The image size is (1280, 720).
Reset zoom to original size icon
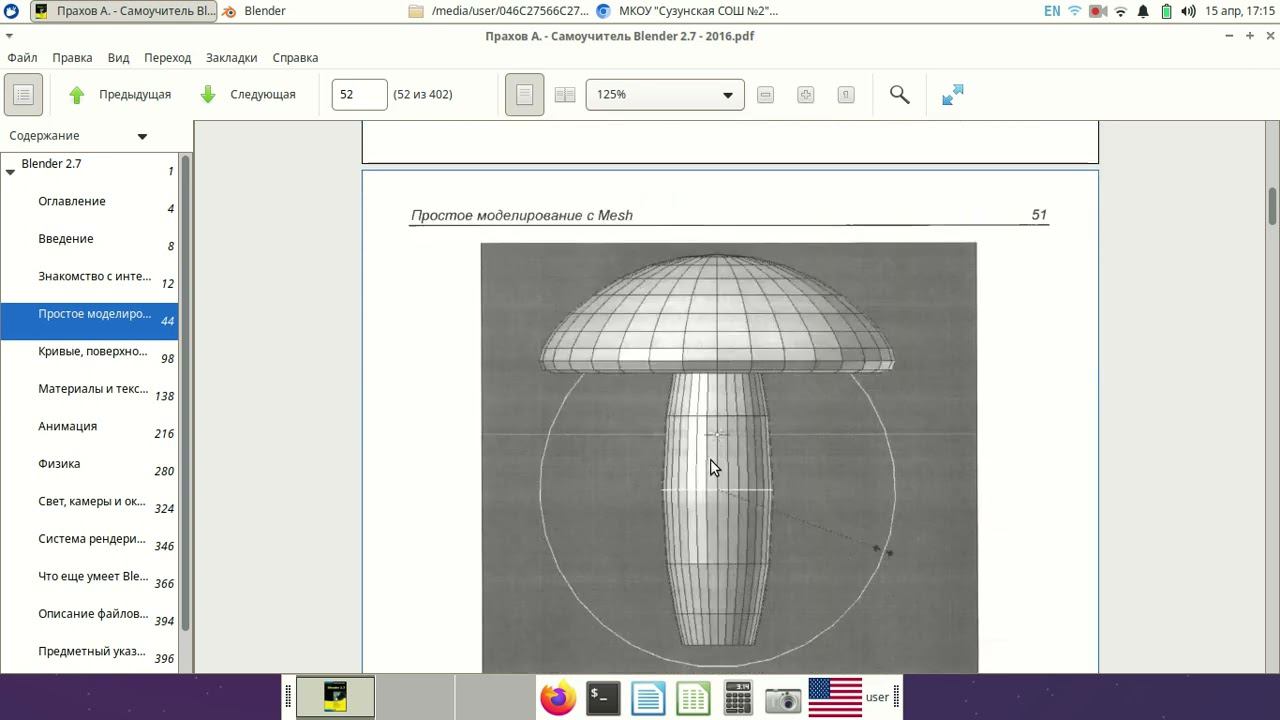846,95
